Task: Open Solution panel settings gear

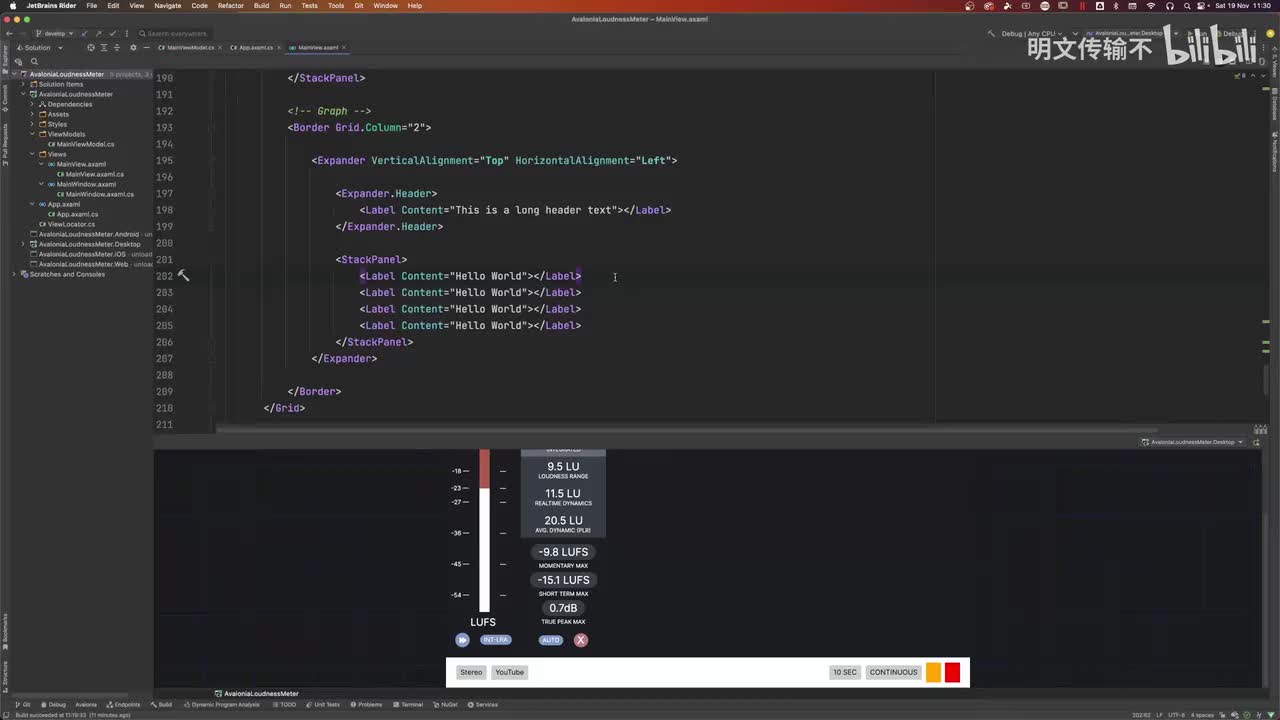Action: click(133, 48)
